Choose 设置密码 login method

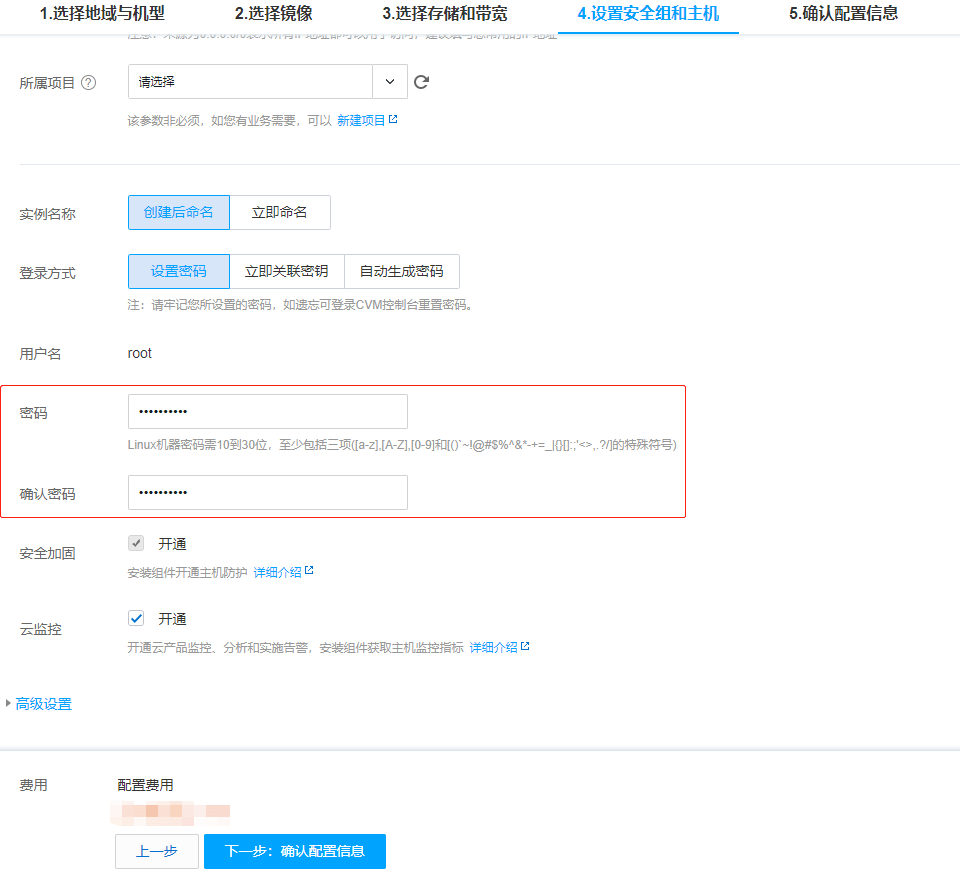pos(179,271)
